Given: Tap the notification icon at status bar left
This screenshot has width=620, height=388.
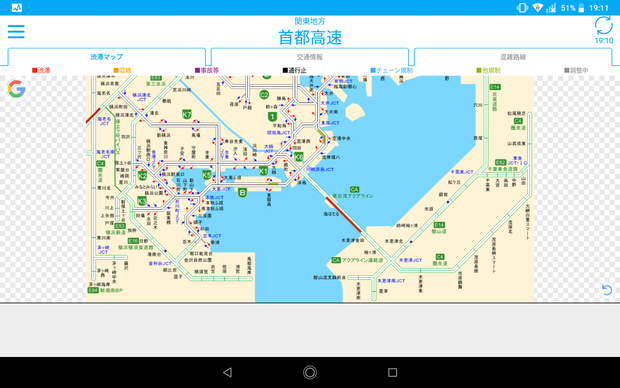Looking at the screenshot, I should pyautogui.click(x=17, y=8).
